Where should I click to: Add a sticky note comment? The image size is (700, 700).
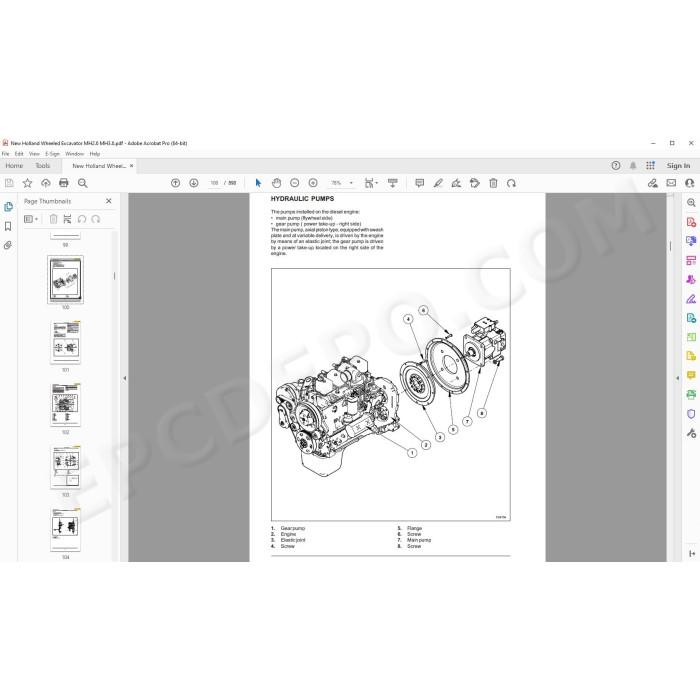tap(420, 183)
